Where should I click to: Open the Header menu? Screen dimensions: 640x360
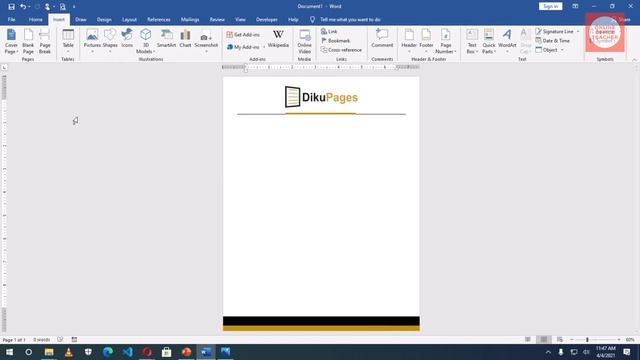[409, 41]
